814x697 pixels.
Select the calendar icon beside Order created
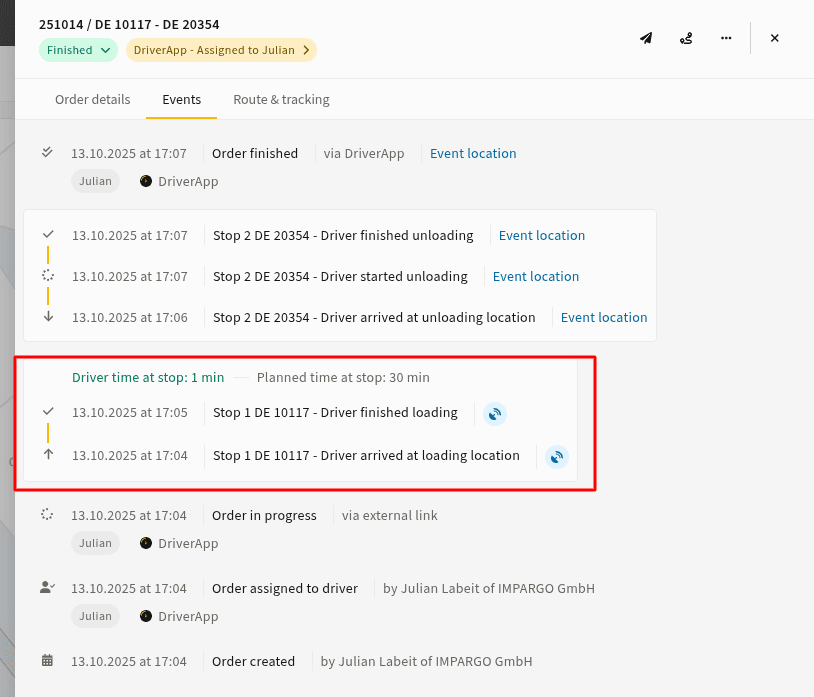click(46, 661)
